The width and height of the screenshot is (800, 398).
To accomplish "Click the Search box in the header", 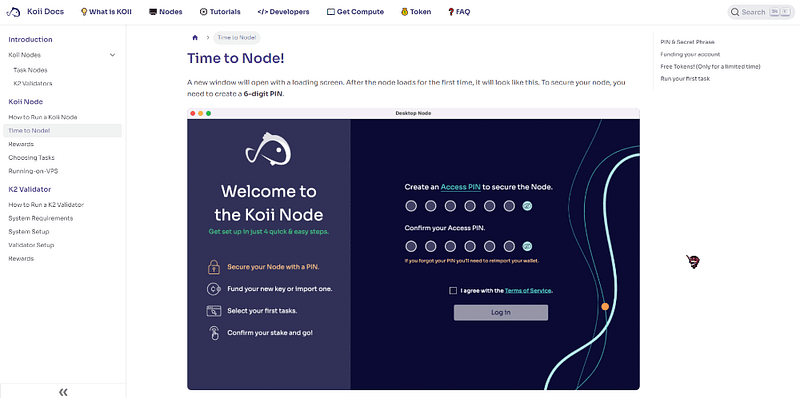I will [762, 12].
